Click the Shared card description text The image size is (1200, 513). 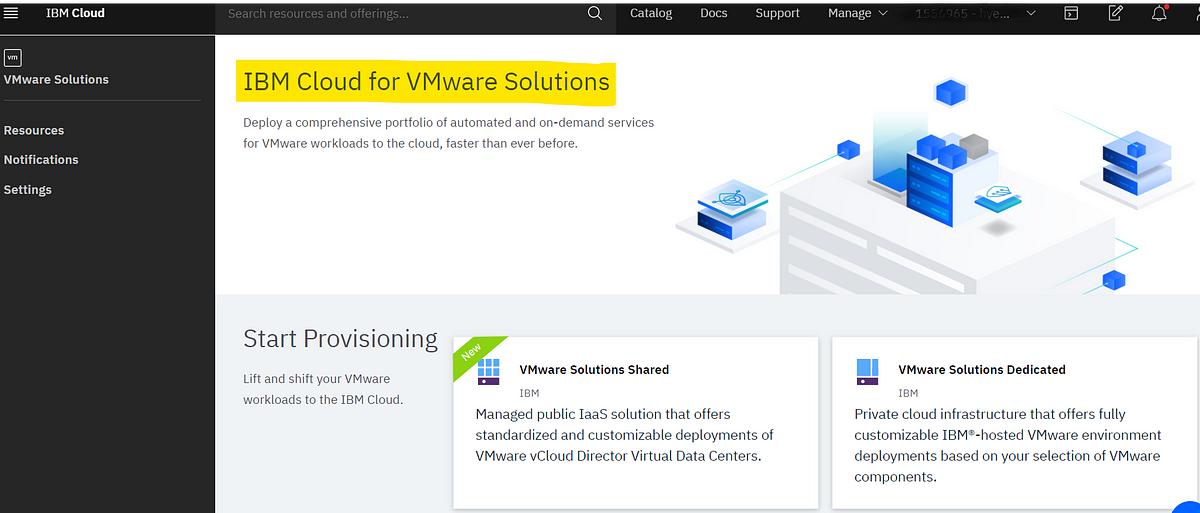point(625,435)
